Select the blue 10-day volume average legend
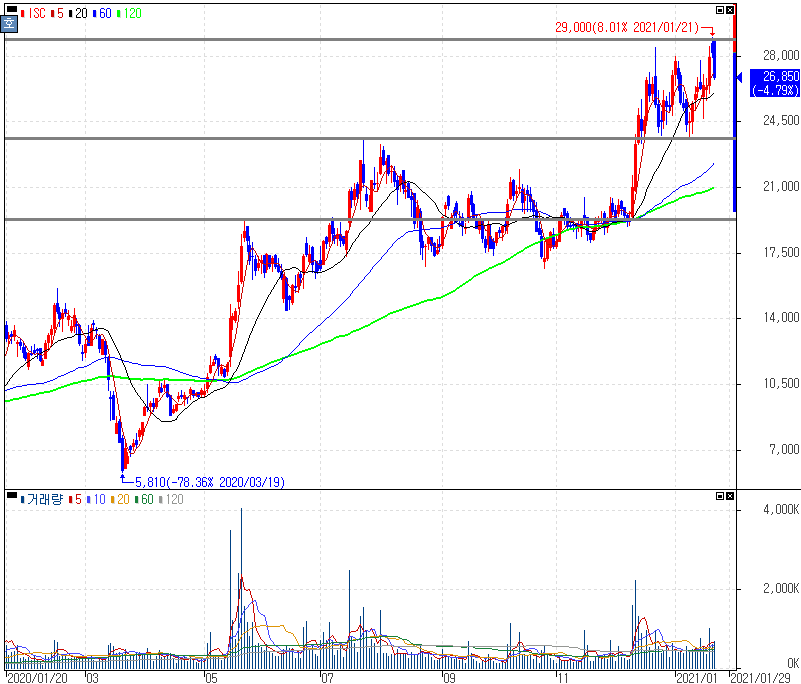Screen dimensions: 801x684 [x=96, y=499]
